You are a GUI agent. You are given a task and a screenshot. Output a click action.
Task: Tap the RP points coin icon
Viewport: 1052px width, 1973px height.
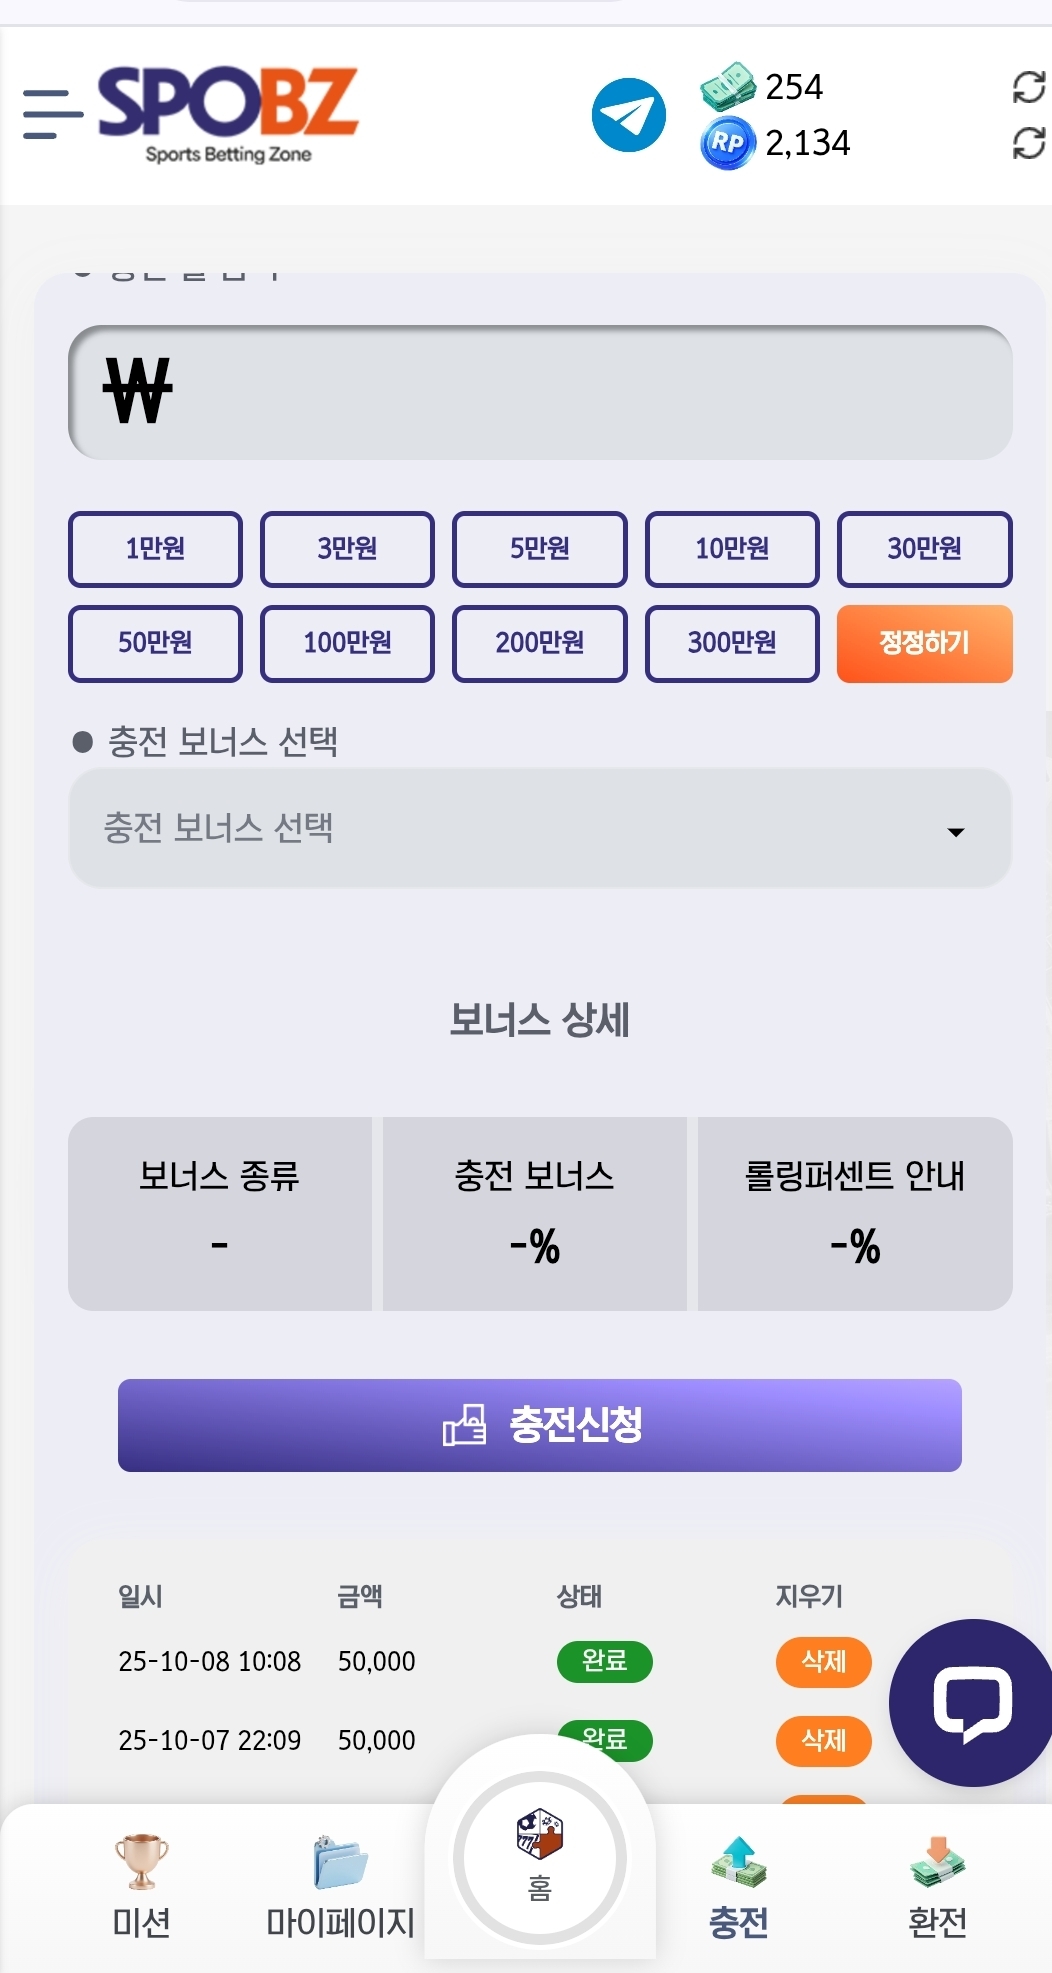tap(727, 144)
